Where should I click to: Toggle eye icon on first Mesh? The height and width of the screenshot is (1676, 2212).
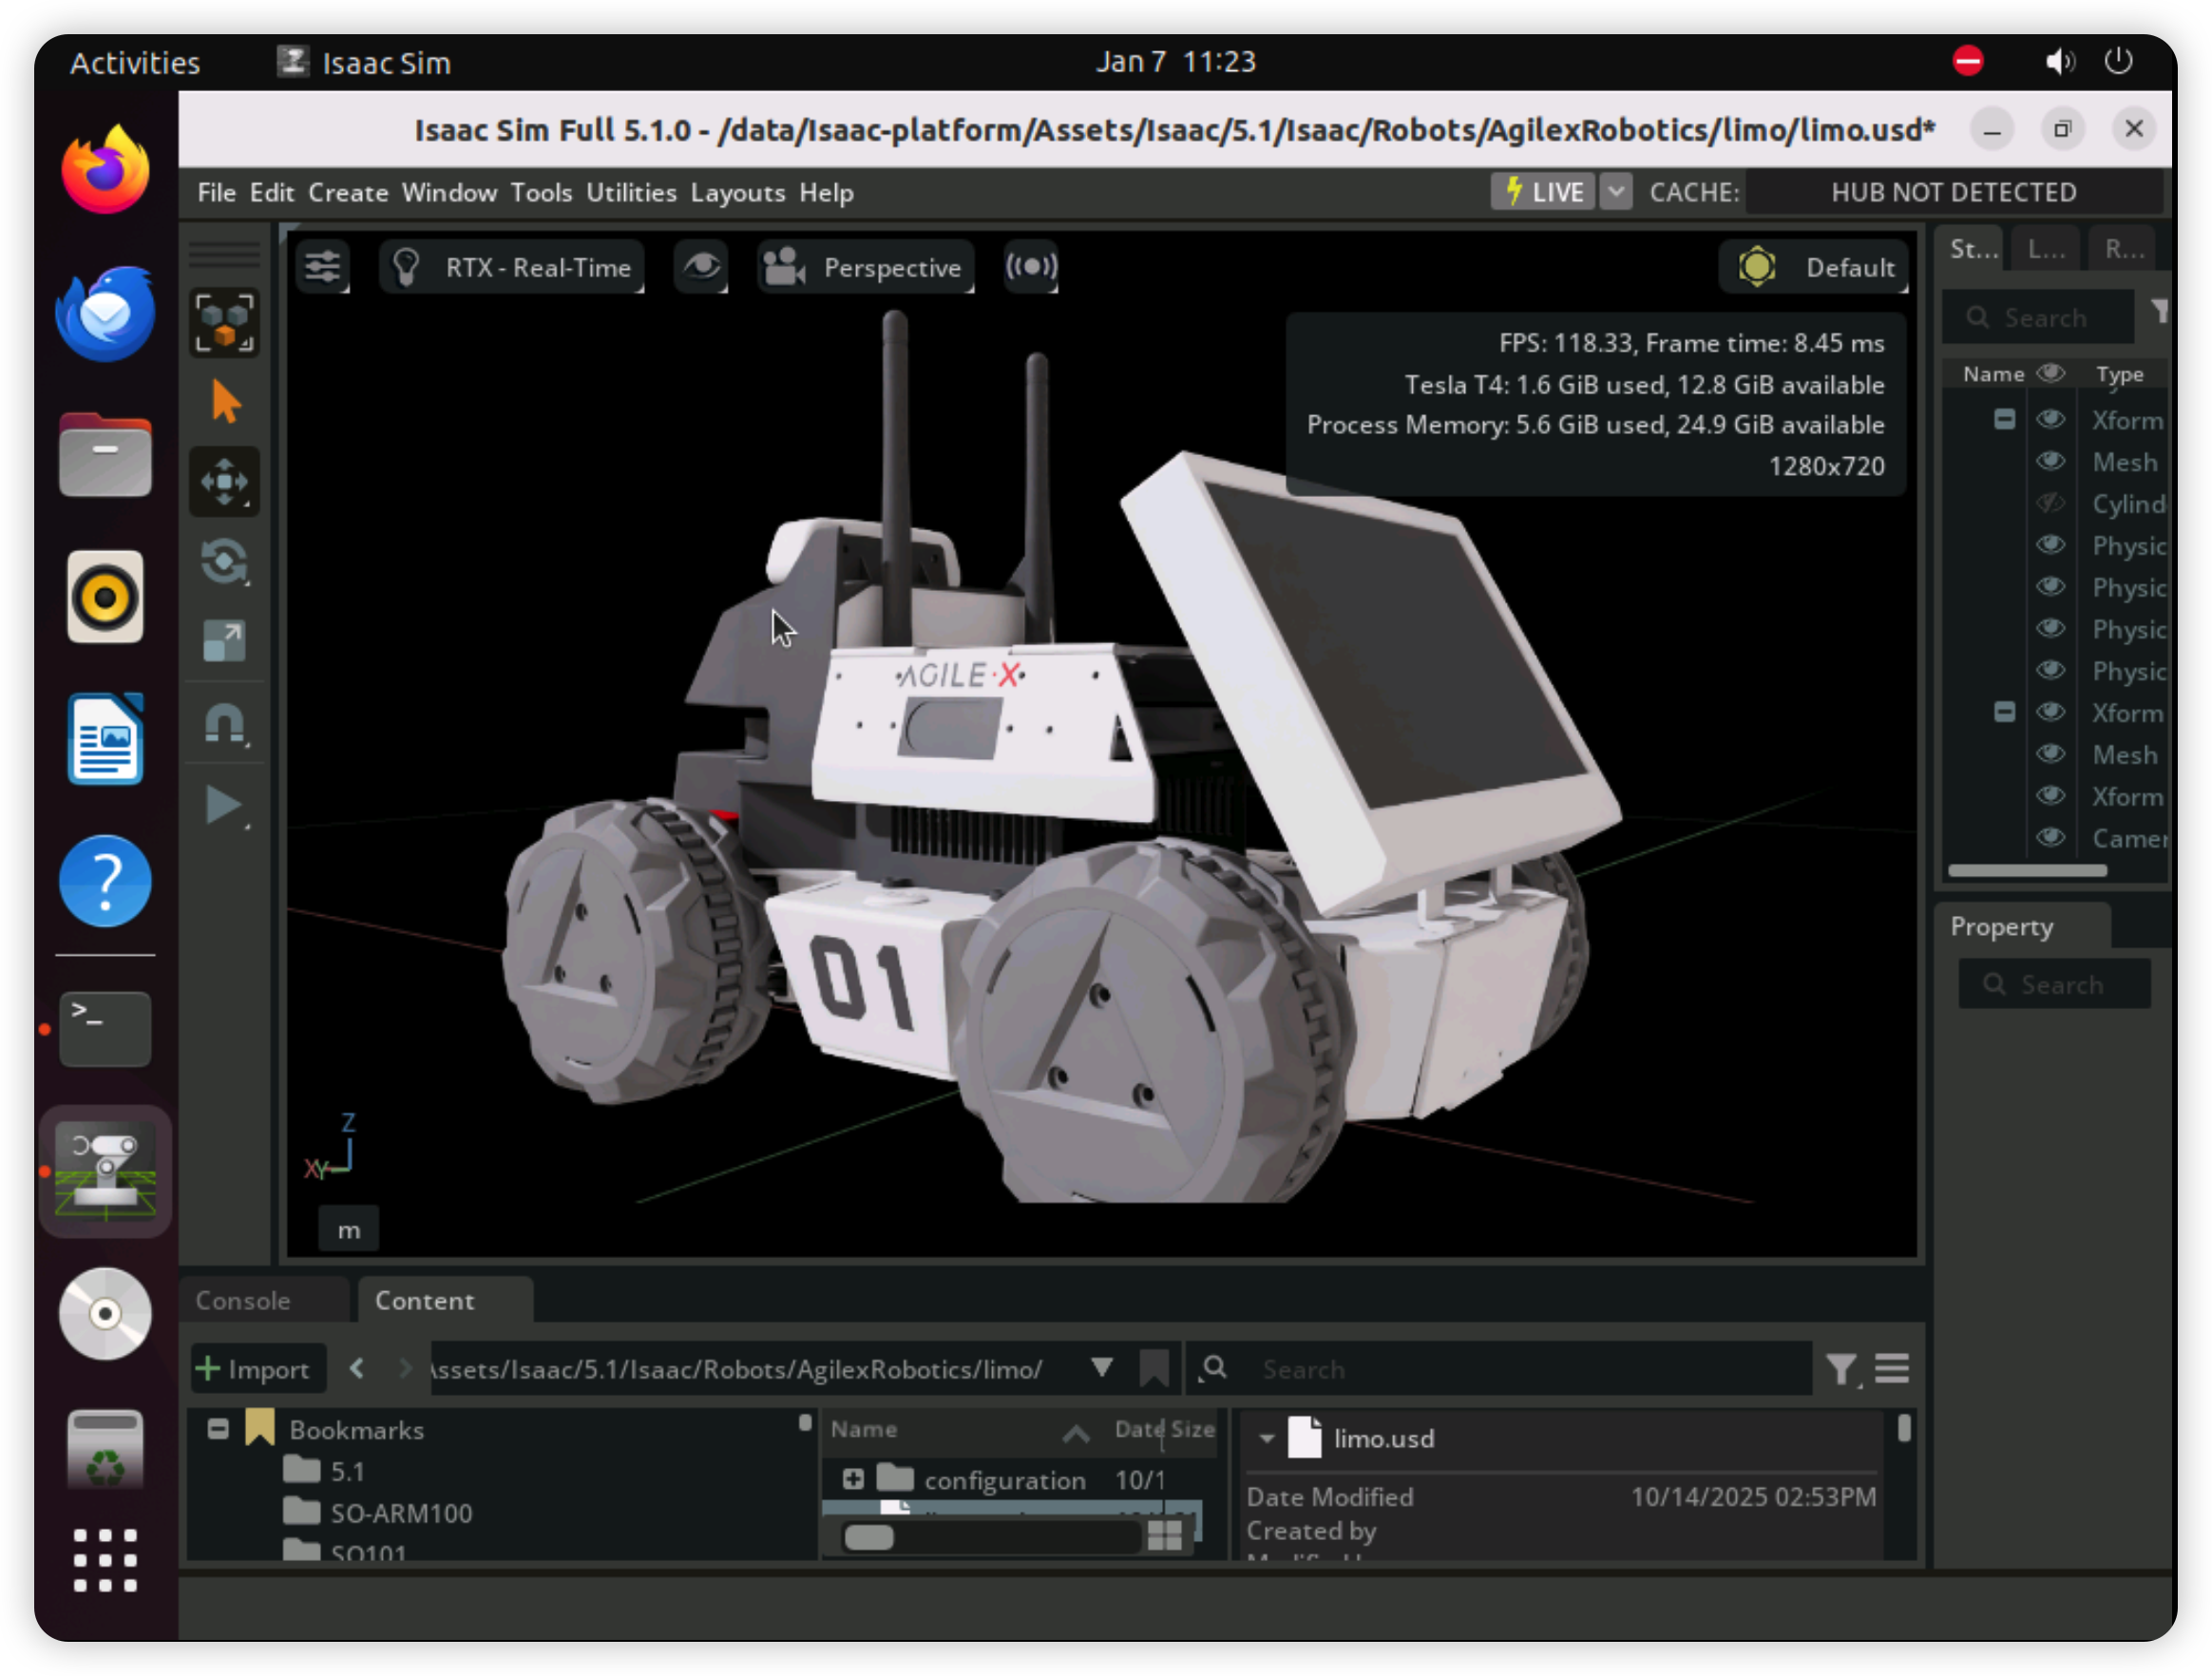coord(2050,462)
